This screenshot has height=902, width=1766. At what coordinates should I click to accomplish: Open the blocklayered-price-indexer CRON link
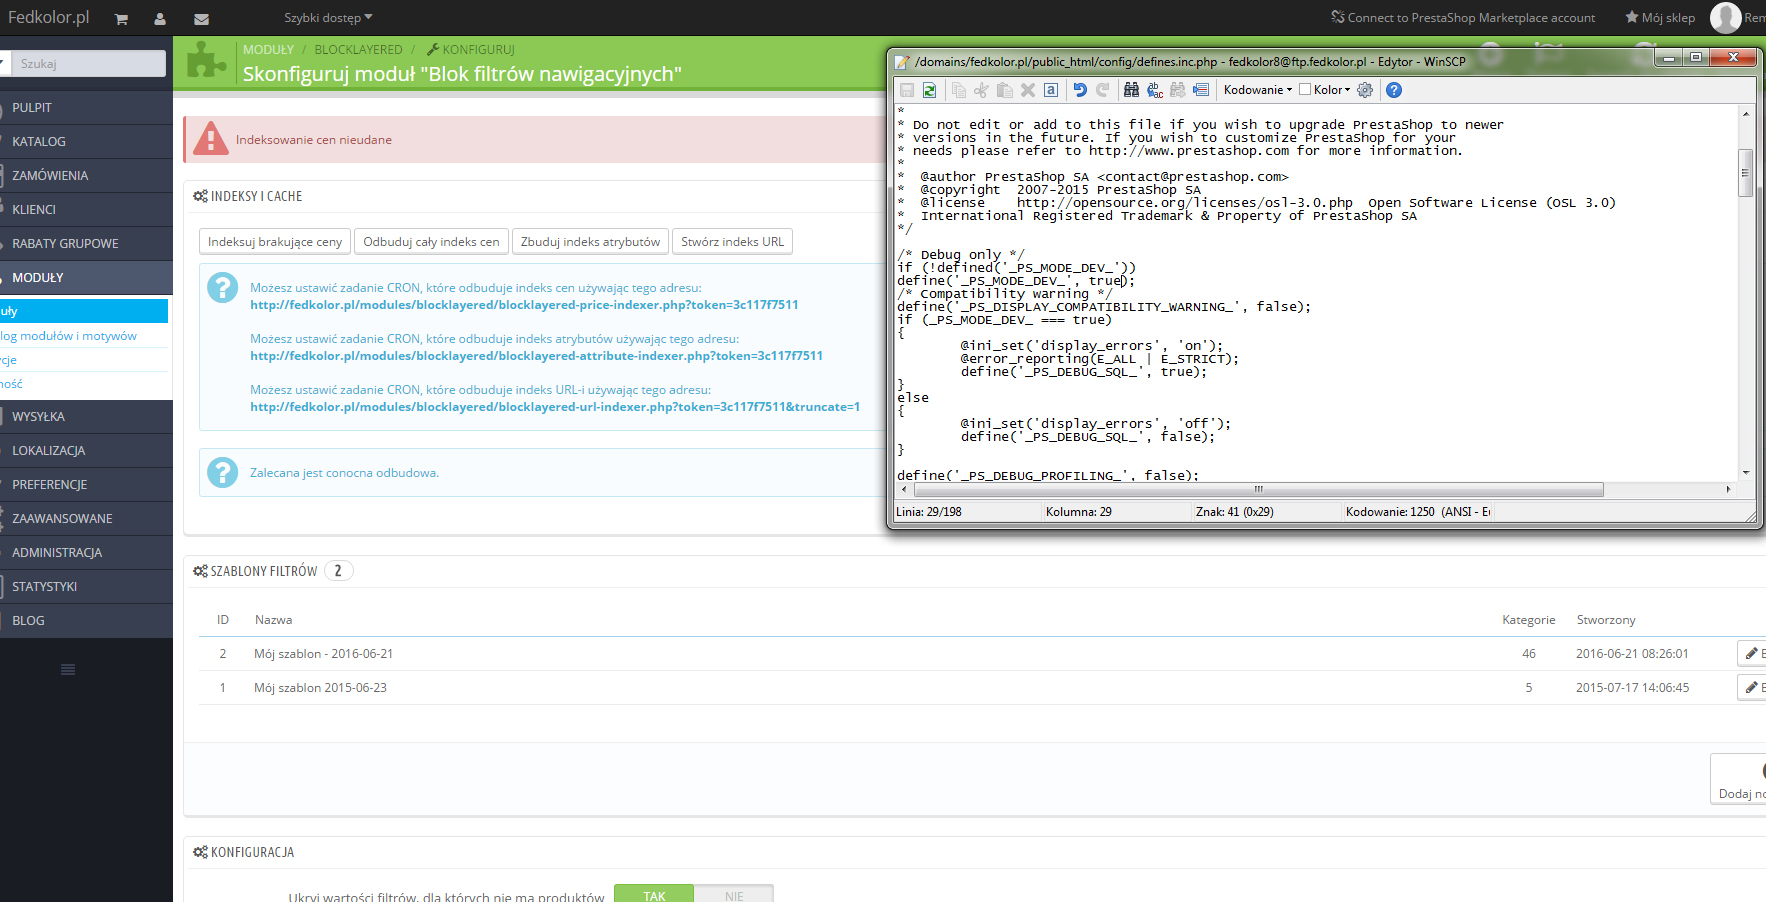click(x=524, y=305)
